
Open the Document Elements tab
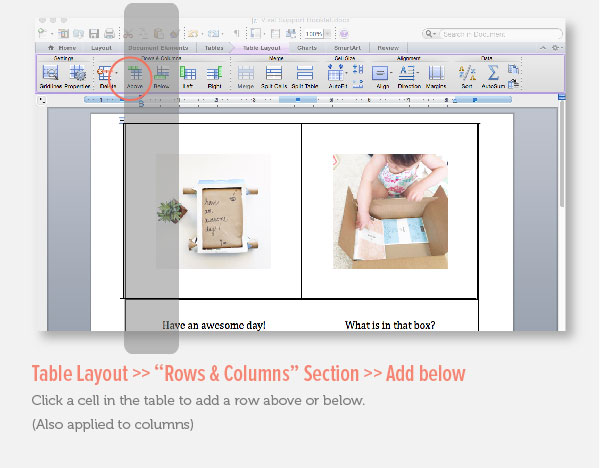pos(158,48)
